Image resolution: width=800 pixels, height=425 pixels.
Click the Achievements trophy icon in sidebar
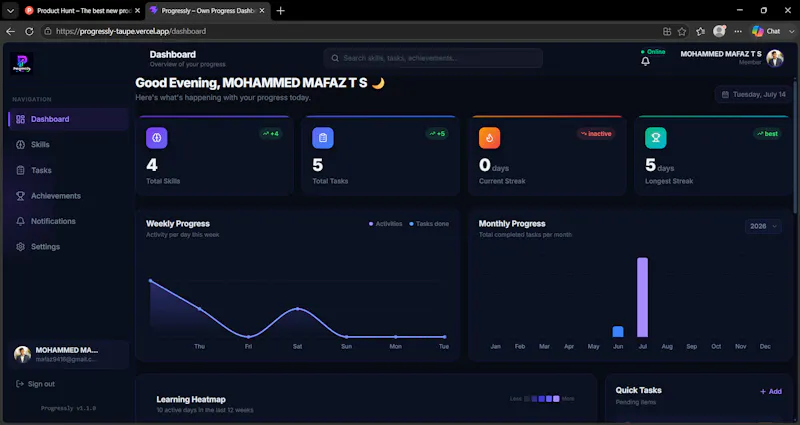coord(20,195)
